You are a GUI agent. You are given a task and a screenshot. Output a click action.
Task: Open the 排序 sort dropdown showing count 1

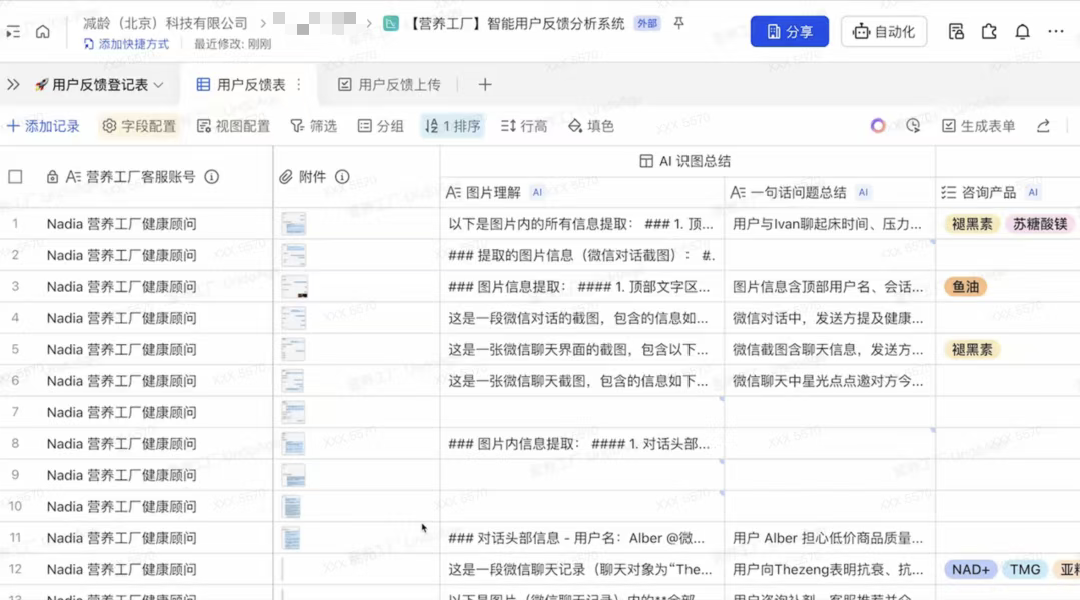[451, 125]
